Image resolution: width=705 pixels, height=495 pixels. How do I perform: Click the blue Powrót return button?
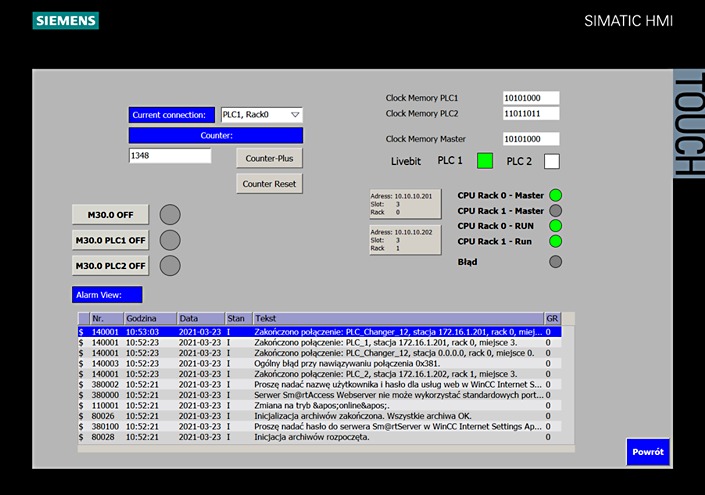[647, 452]
